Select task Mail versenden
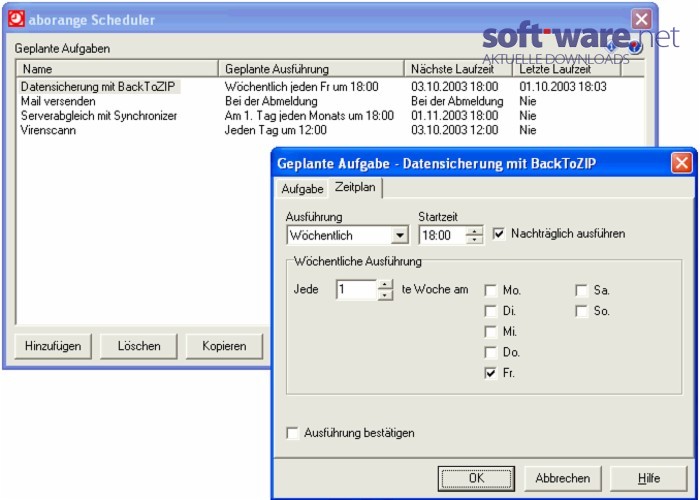 pyautogui.click(x=58, y=101)
